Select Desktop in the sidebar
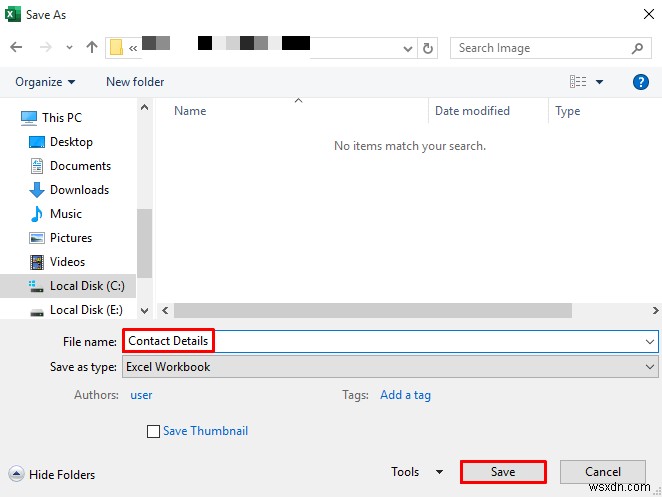Image resolution: width=662 pixels, height=497 pixels. (x=71, y=142)
